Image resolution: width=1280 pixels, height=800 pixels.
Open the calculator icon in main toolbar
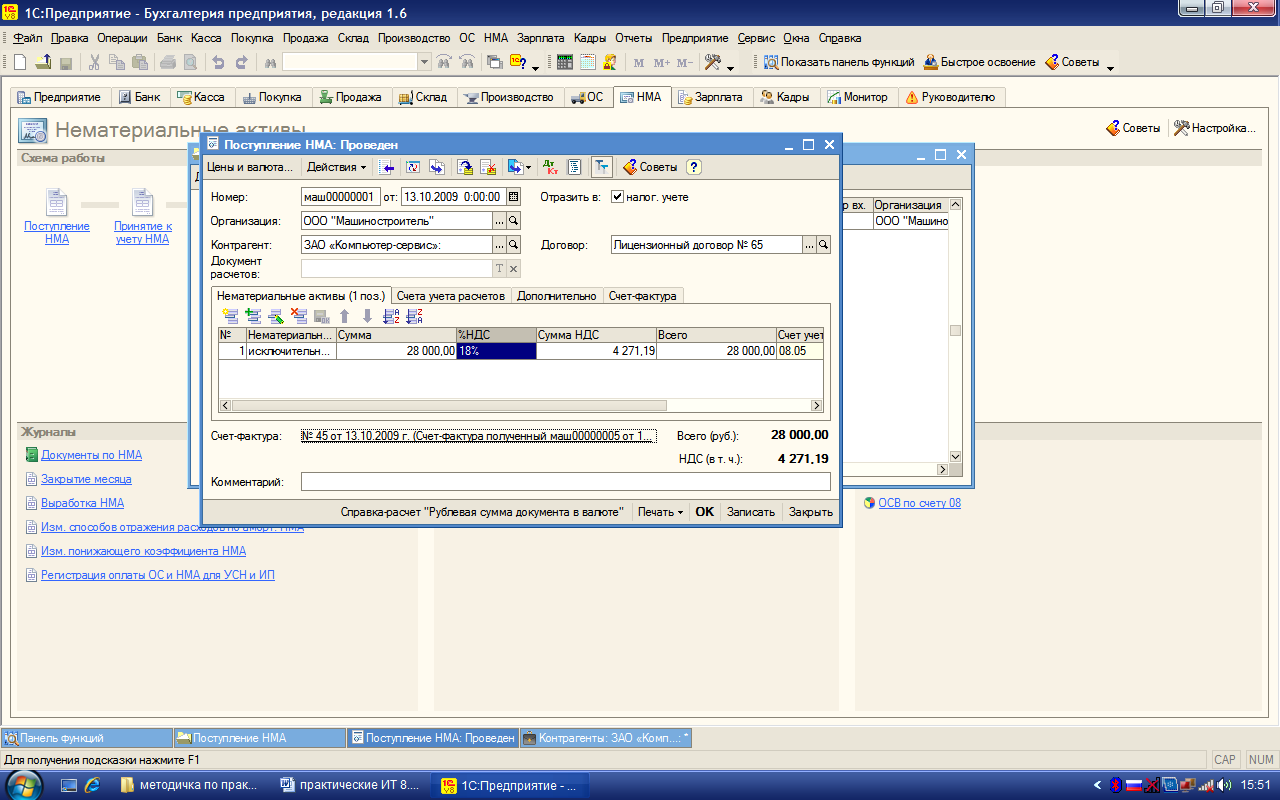(565, 62)
